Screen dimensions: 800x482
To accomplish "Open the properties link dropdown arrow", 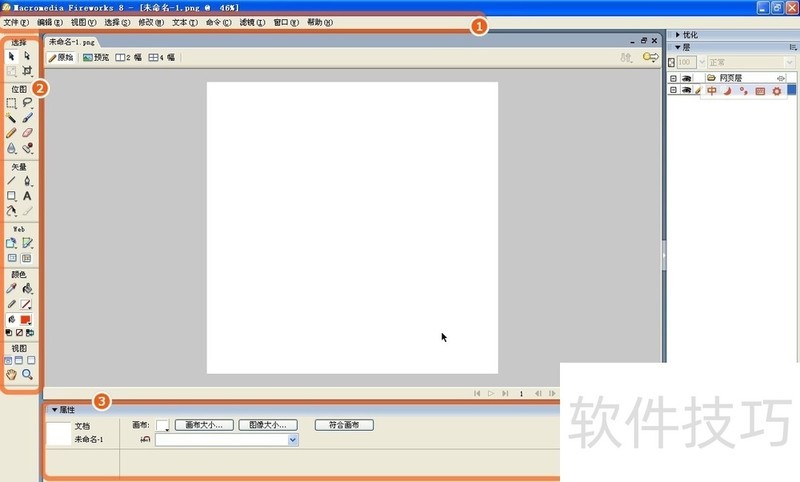I will click(x=293, y=440).
